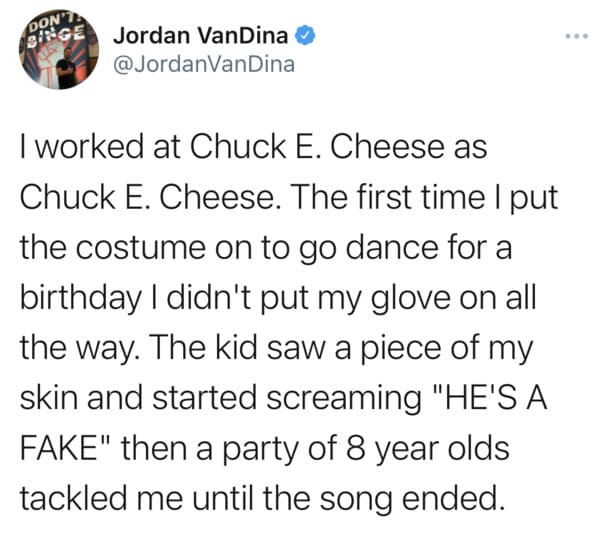The image size is (599, 536).
Task: Click the display name Jordan VanDina
Action: (200, 36)
